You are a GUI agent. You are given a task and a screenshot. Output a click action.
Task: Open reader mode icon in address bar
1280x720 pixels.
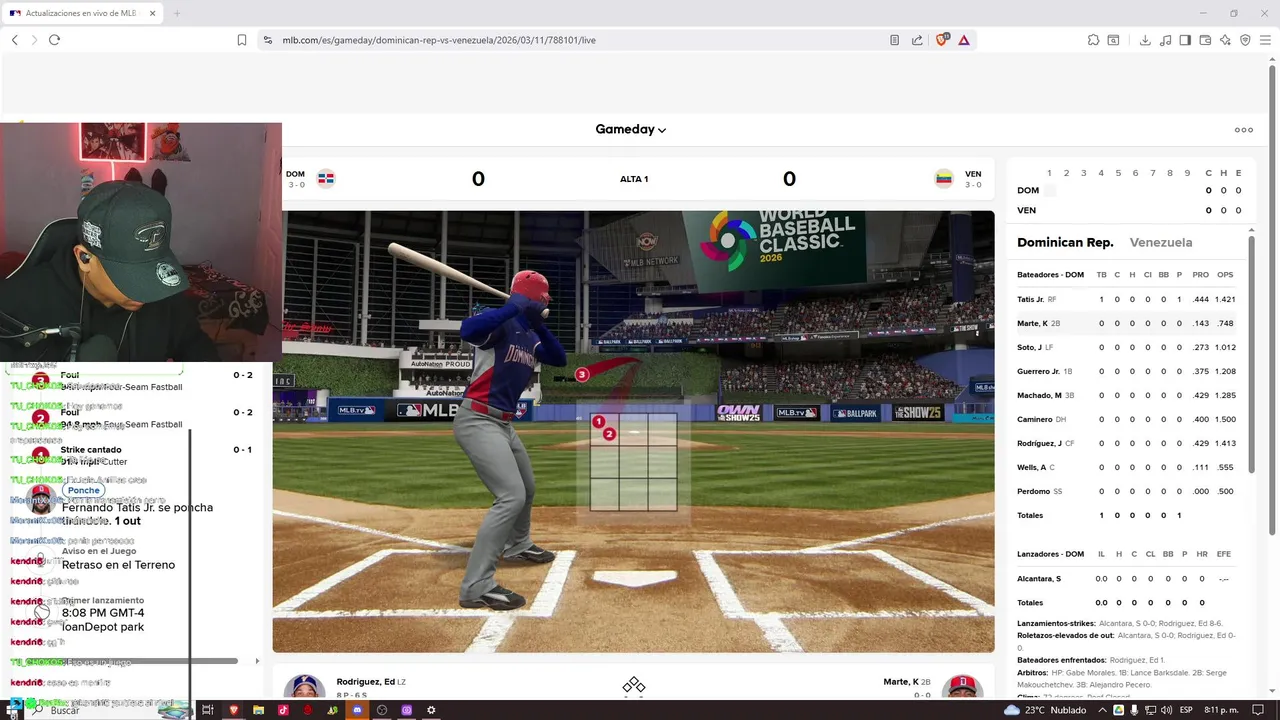pyautogui.click(x=894, y=40)
